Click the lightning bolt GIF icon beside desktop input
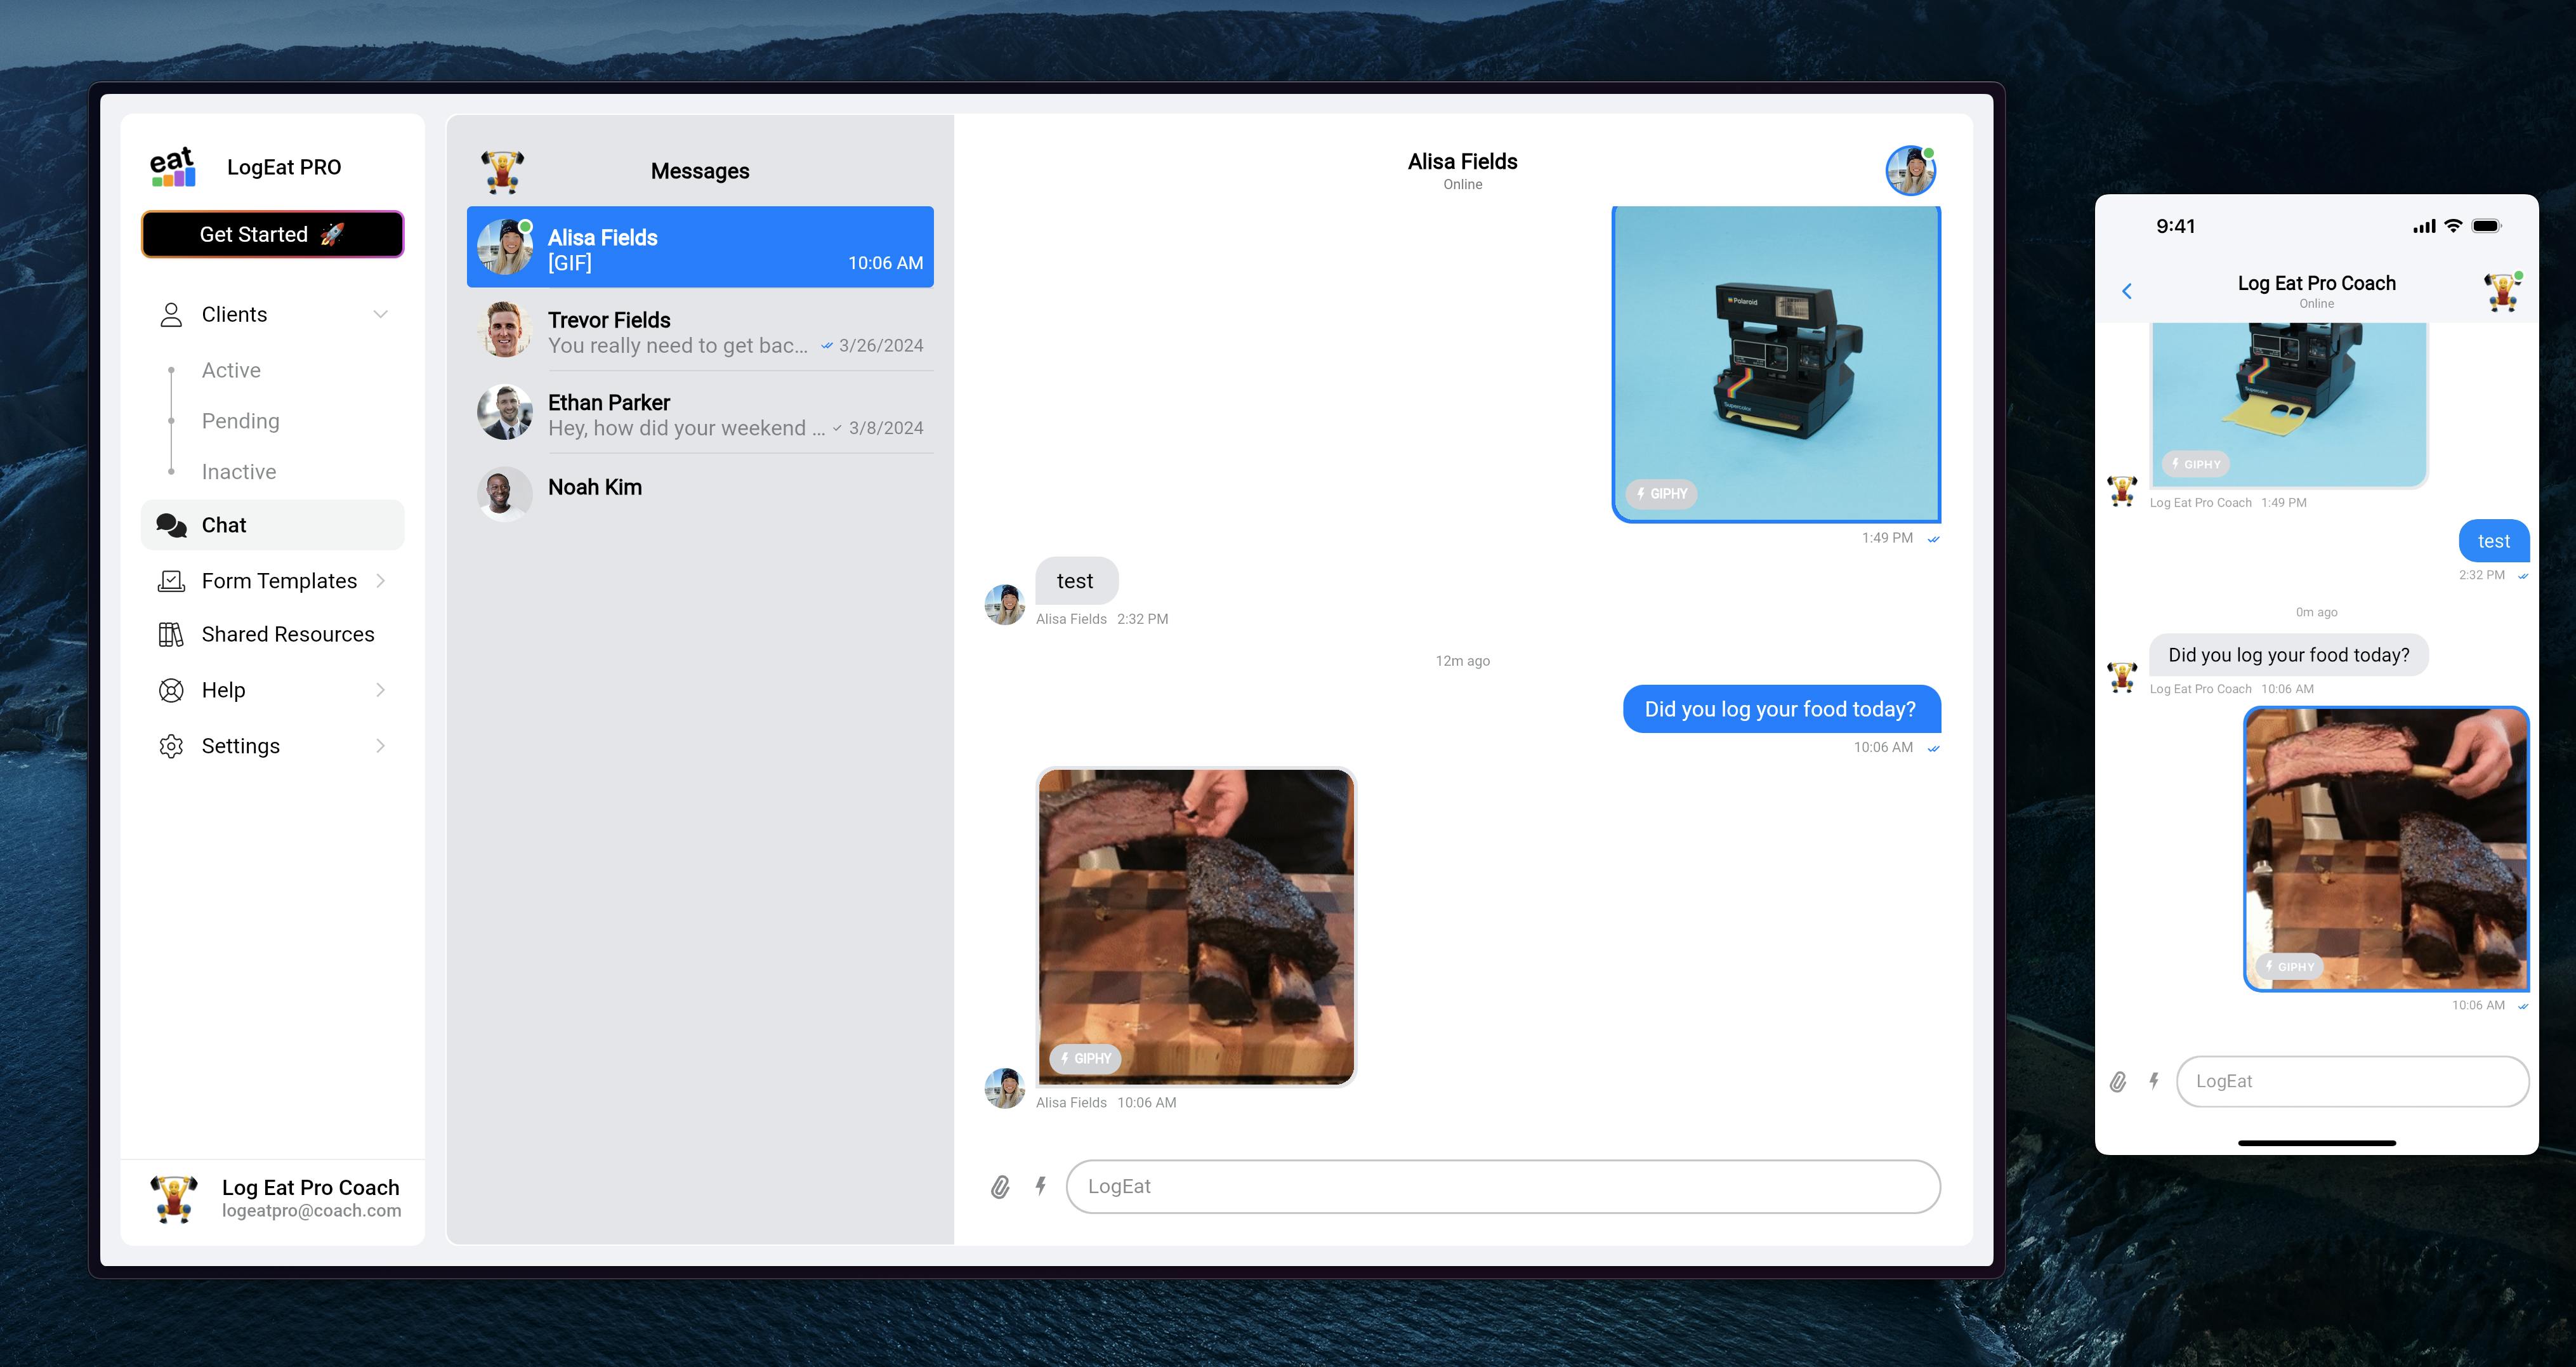Image resolution: width=2576 pixels, height=1367 pixels. [1041, 1186]
